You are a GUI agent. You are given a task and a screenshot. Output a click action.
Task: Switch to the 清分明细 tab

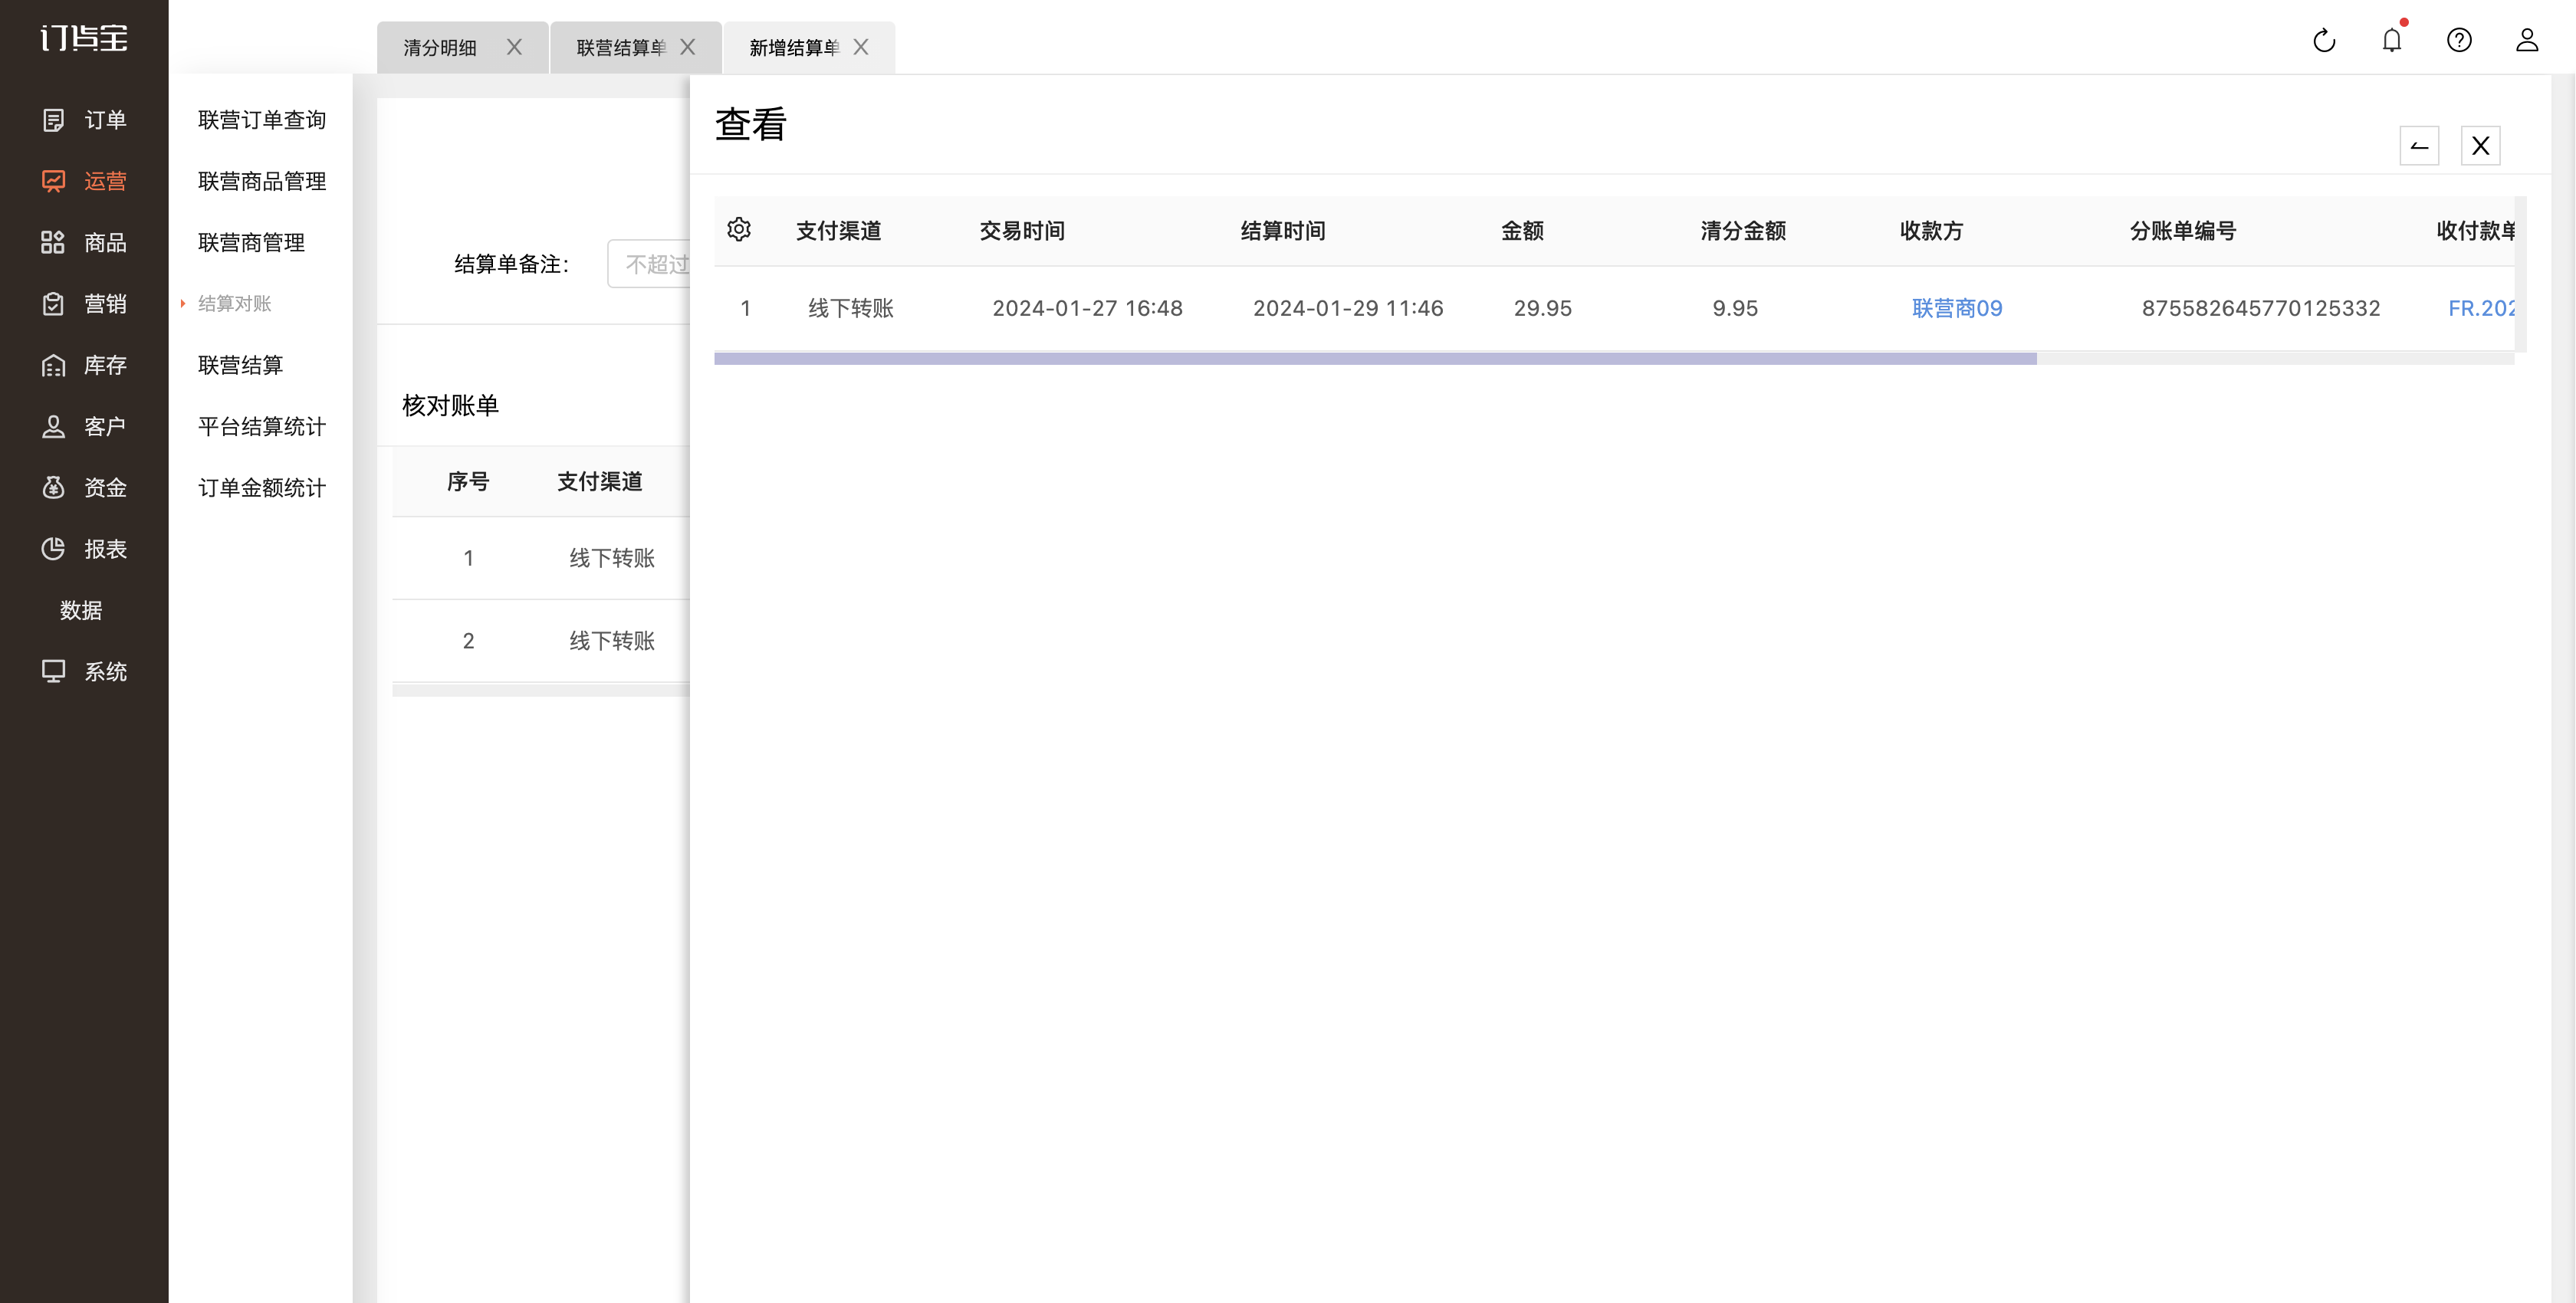click(440, 47)
